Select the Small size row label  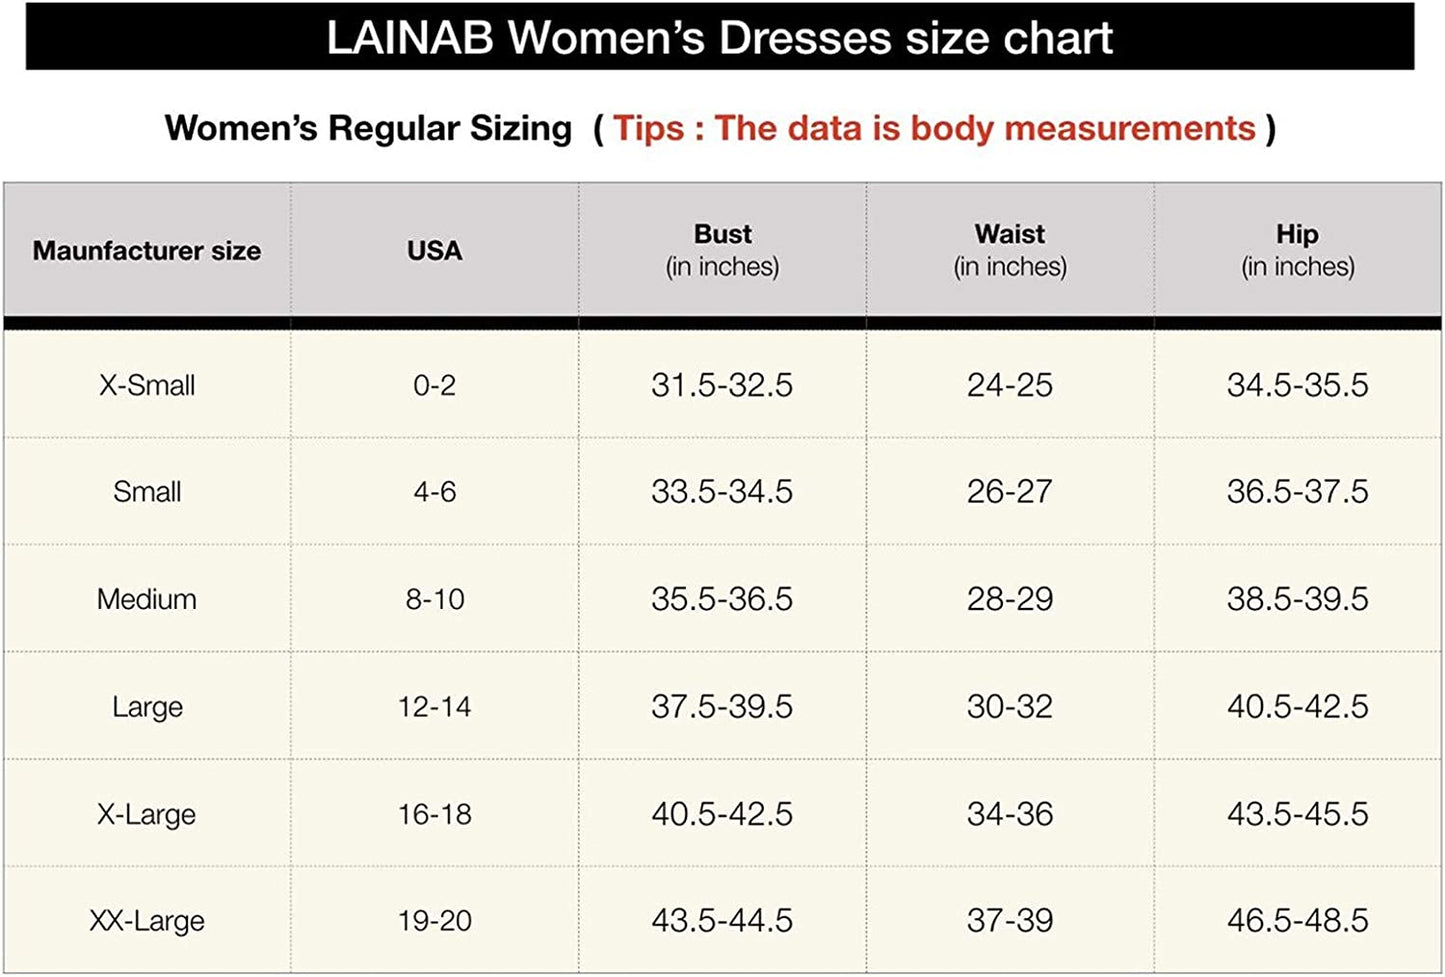click(147, 492)
